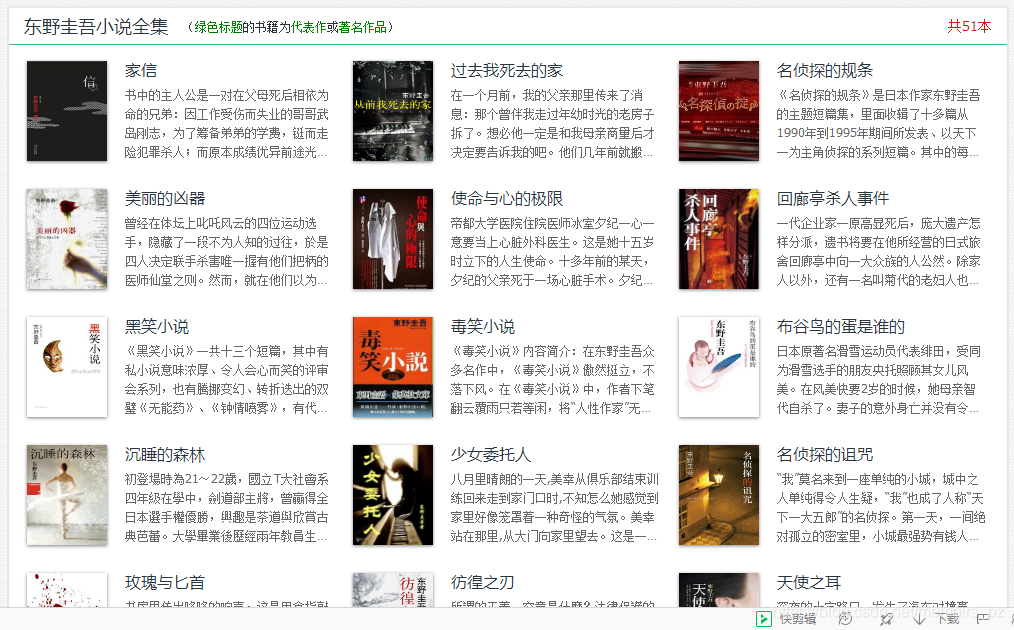This screenshot has height=630, width=1014.
Task: Open the book titled 彷徨之刃
Action: [x=482, y=583]
